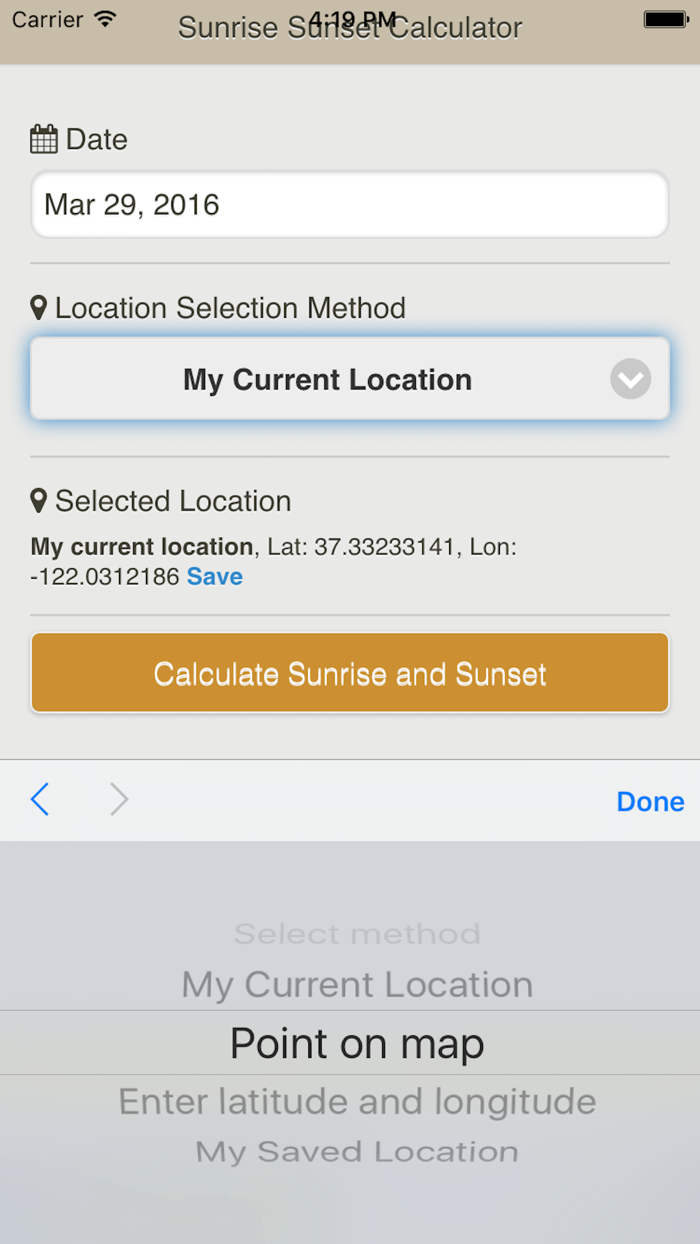Choose My Current Location in the picker wheel
Image resolution: width=700 pixels, height=1244 pixels.
(356, 984)
